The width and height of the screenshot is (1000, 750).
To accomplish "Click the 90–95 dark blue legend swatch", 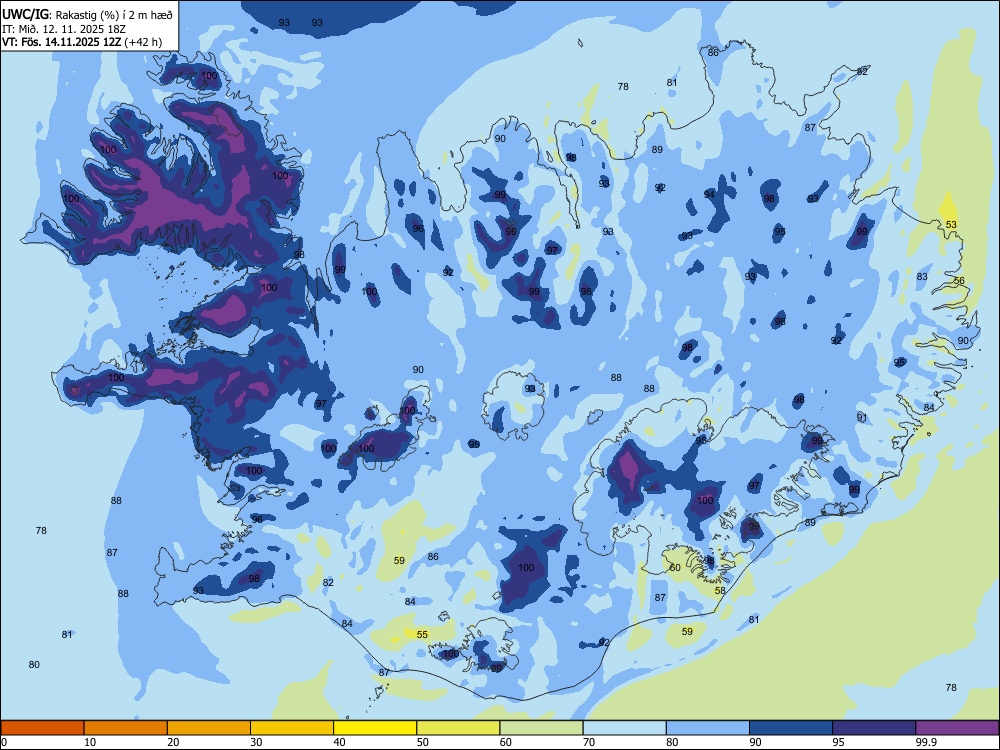I will pos(791,728).
